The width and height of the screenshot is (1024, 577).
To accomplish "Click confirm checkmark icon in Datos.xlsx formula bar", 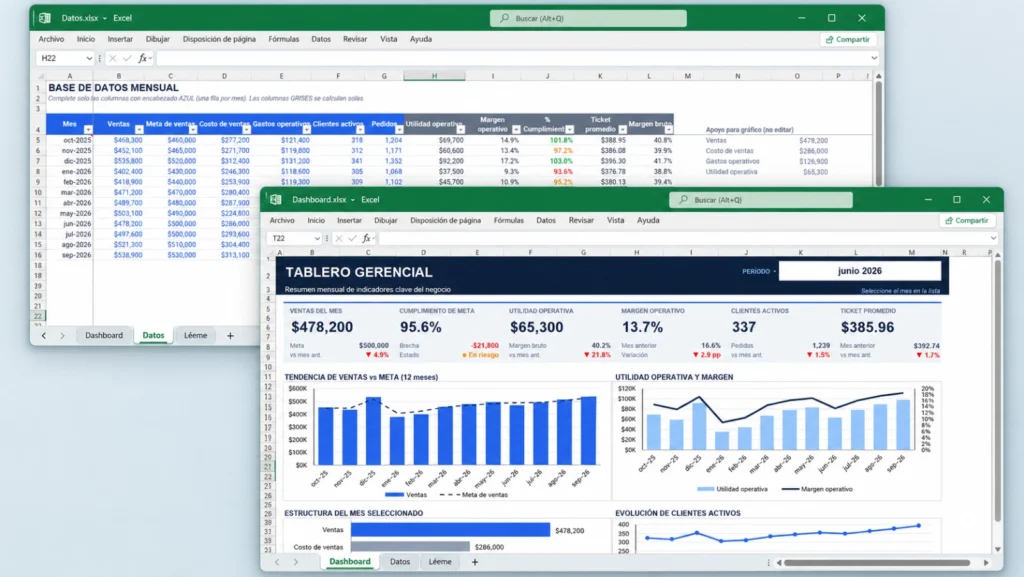I will (x=127, y=58).
